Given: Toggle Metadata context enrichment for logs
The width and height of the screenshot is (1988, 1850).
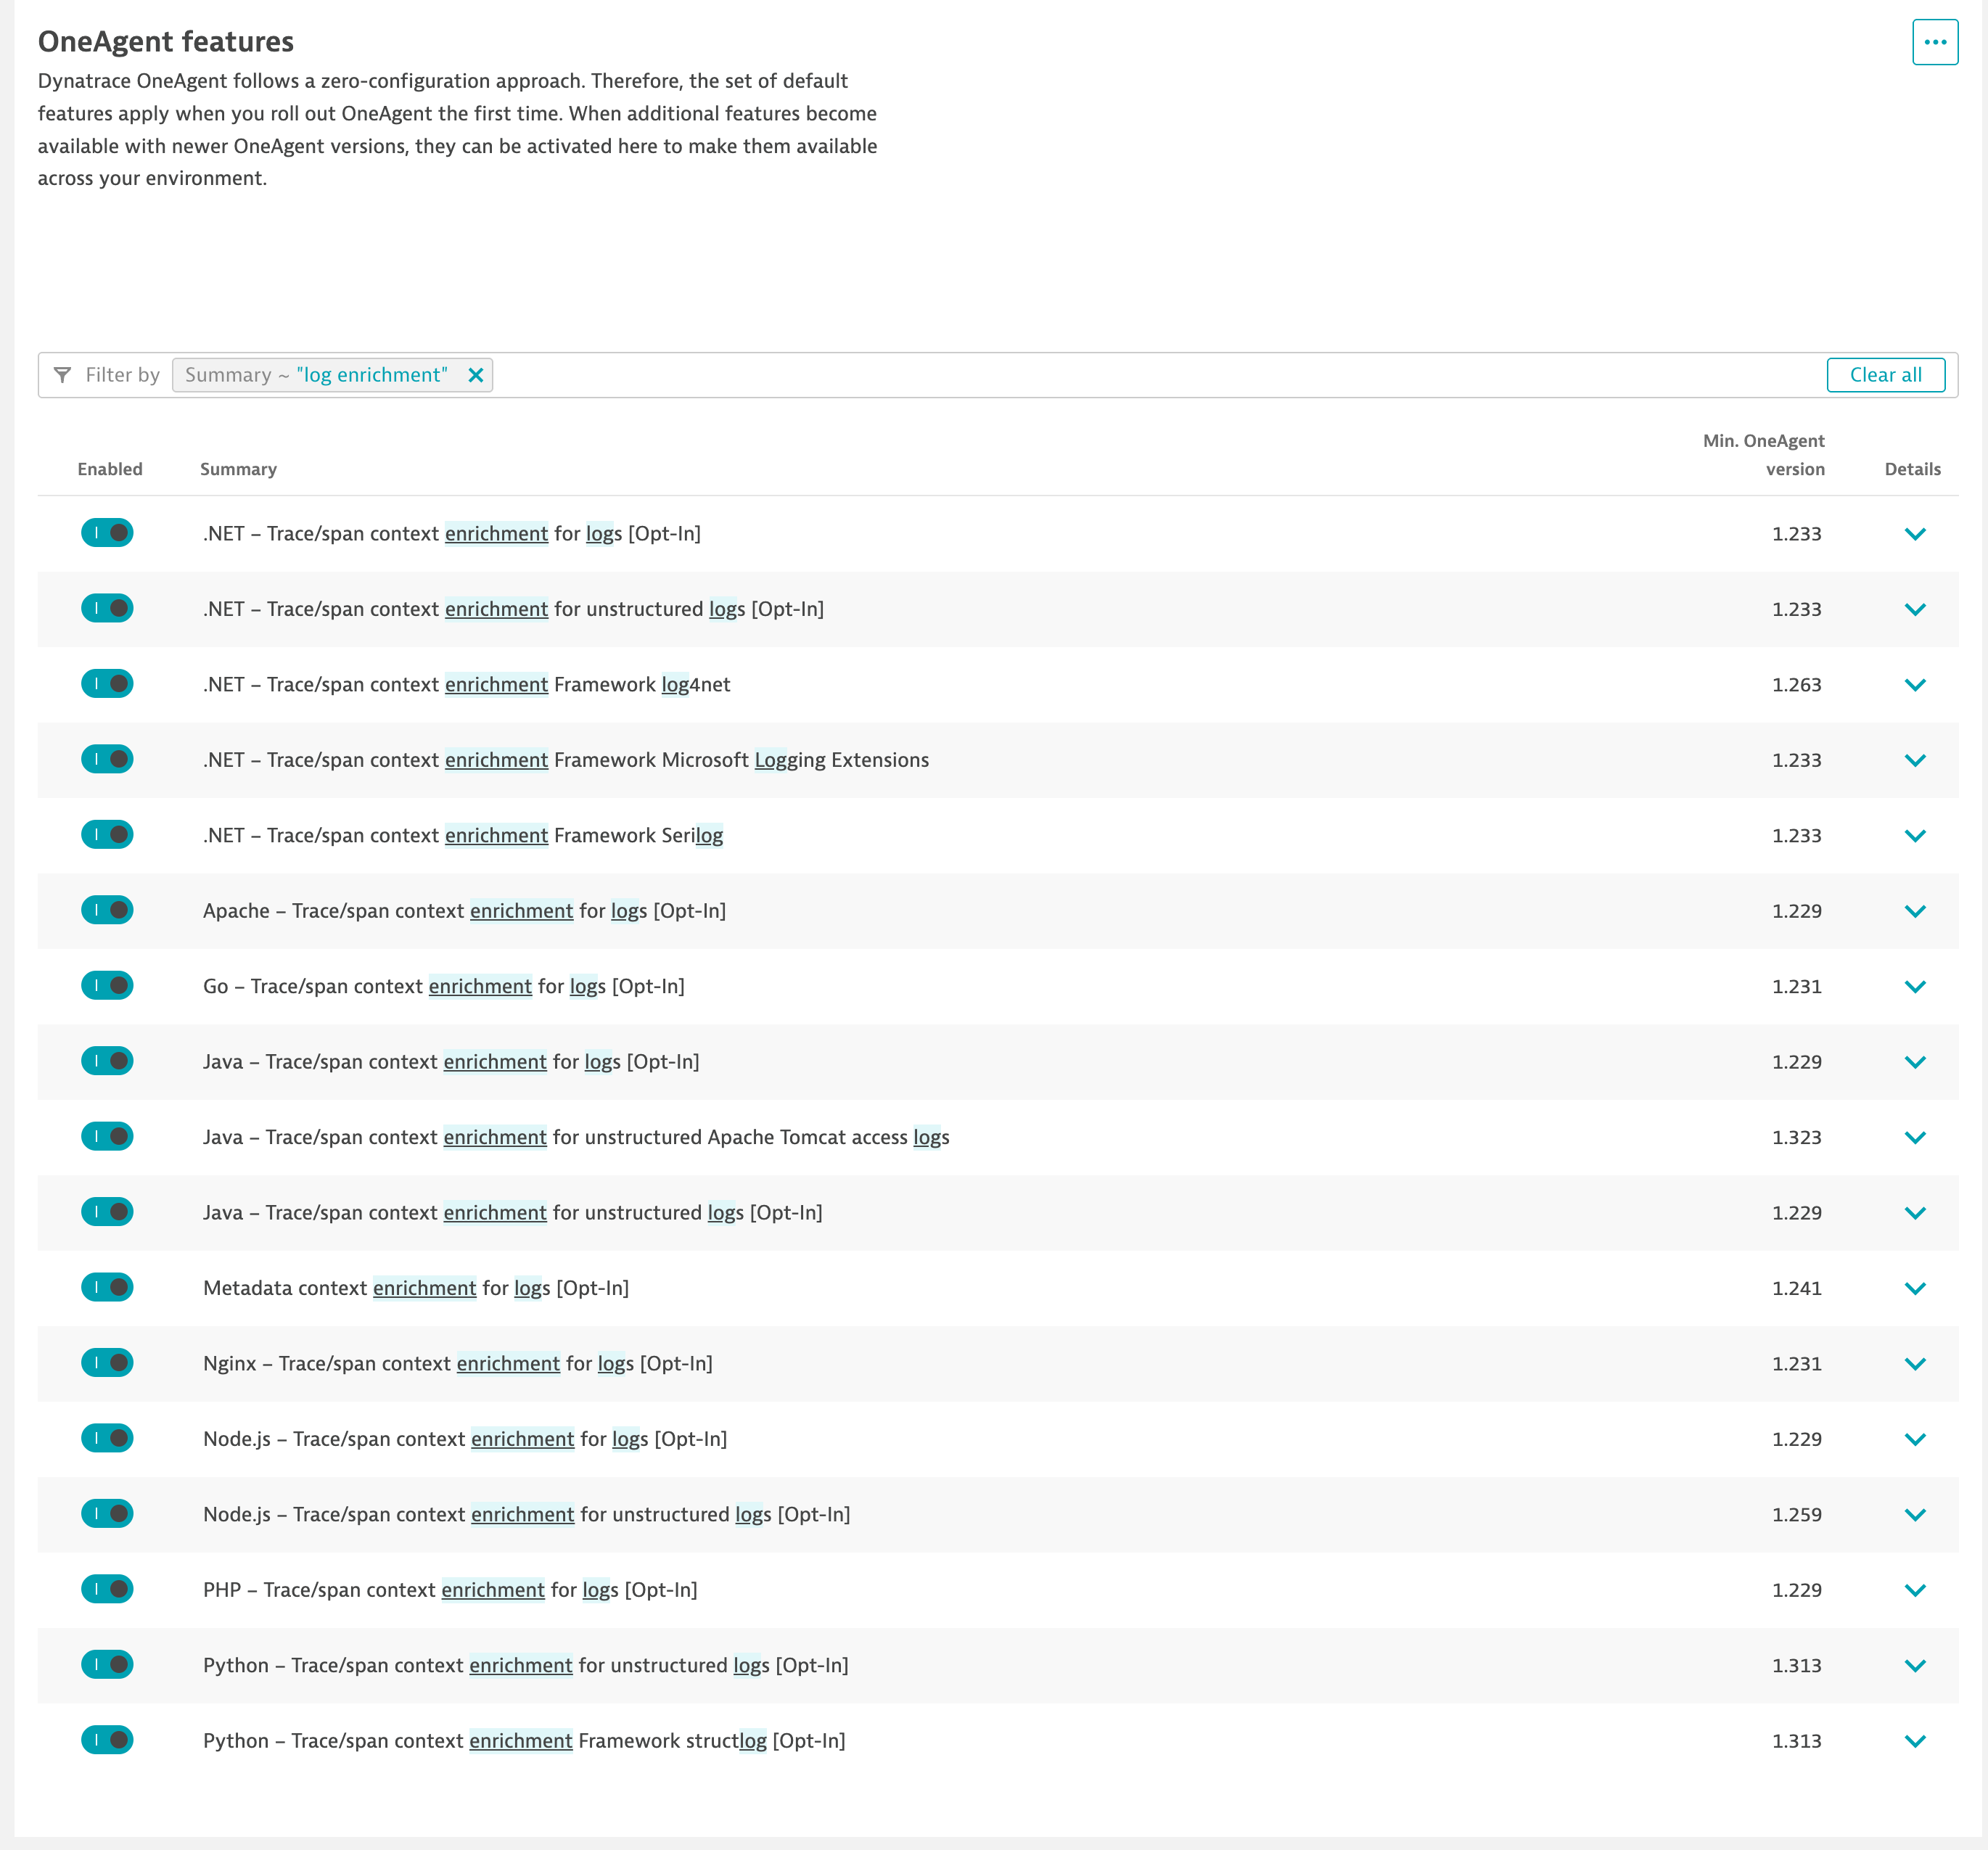Looking at the screenshot, I should pyautogui.click(x=107, y=1287).
